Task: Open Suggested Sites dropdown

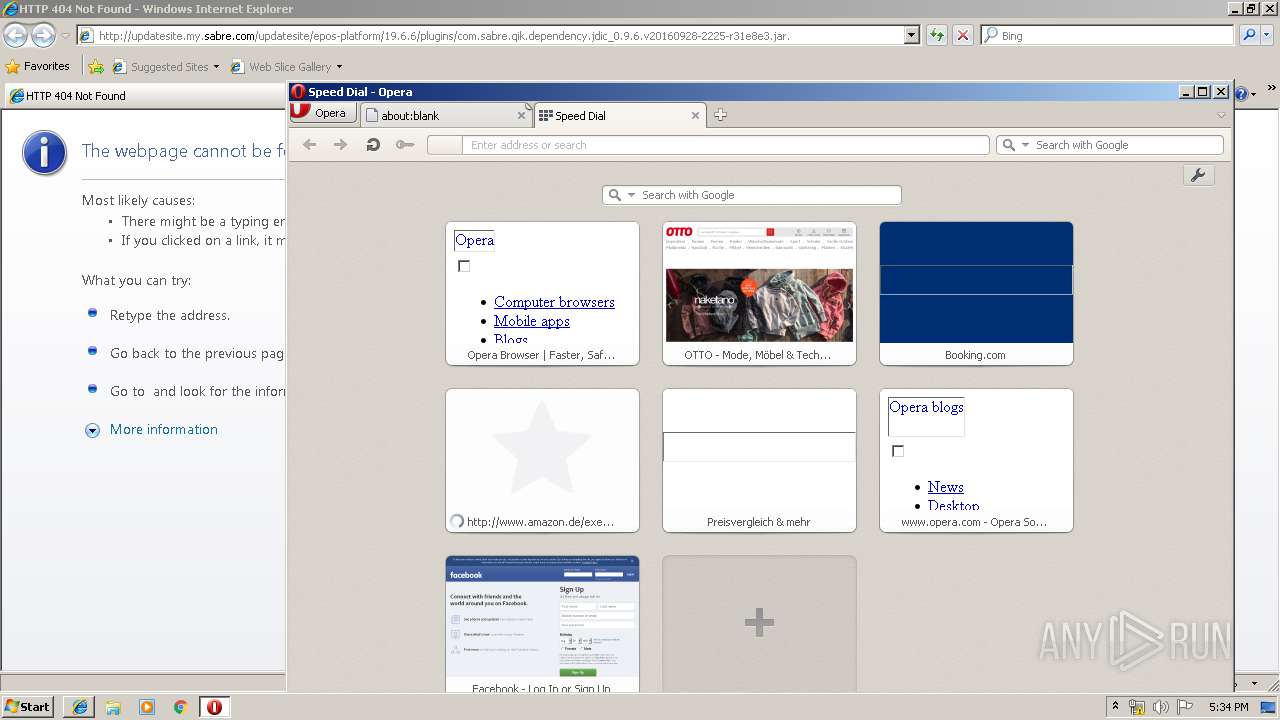Action: coord(166,67)
